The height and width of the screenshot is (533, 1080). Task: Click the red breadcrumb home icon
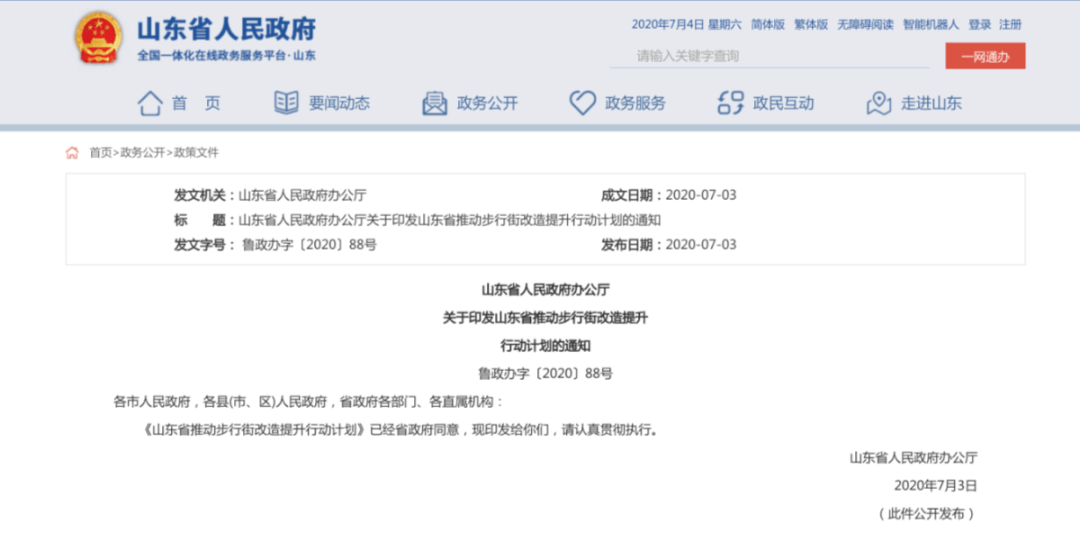tap(72, 153)
